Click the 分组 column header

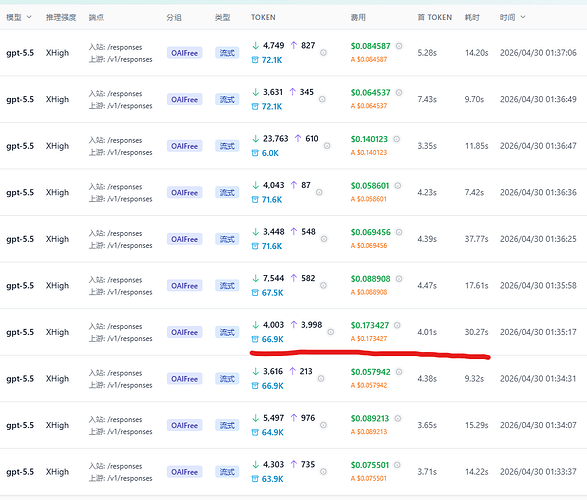[174, 17]
